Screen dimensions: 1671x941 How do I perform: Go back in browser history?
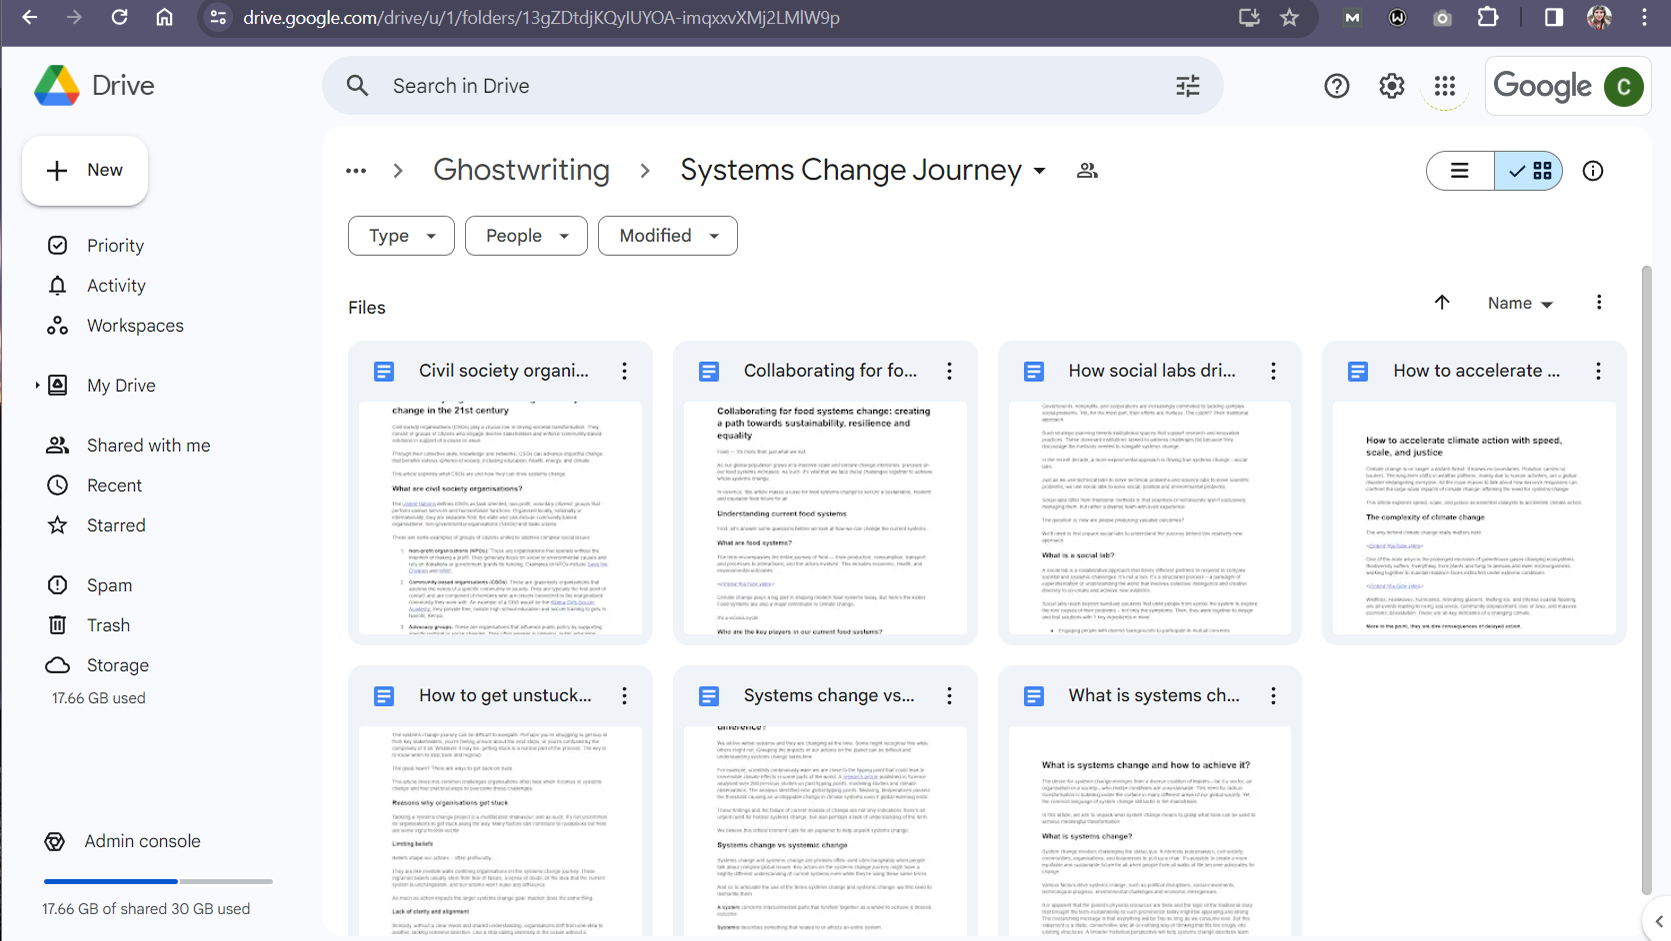point(30,17)
